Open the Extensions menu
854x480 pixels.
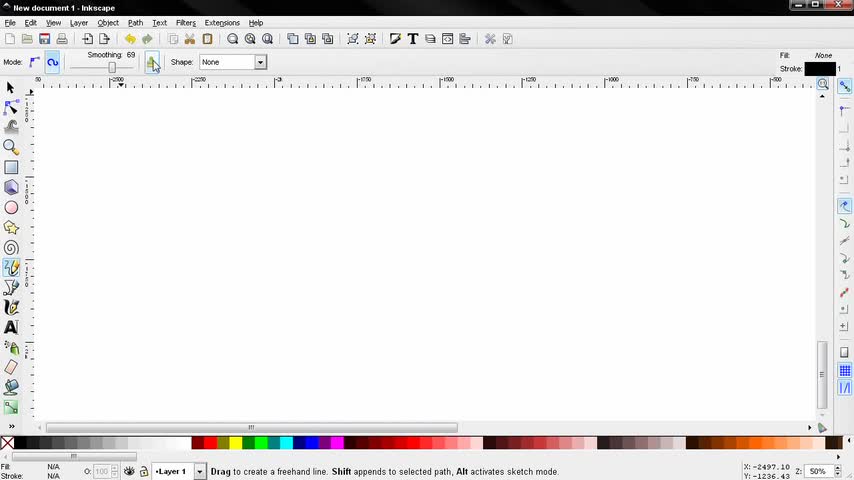tap(222, 23)
